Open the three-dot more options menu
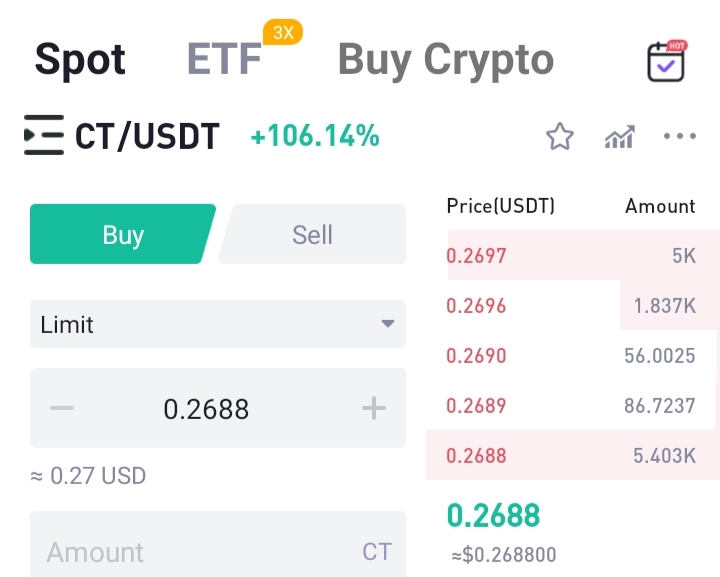Viewport: 720px width, 577px height. point(680,136)
